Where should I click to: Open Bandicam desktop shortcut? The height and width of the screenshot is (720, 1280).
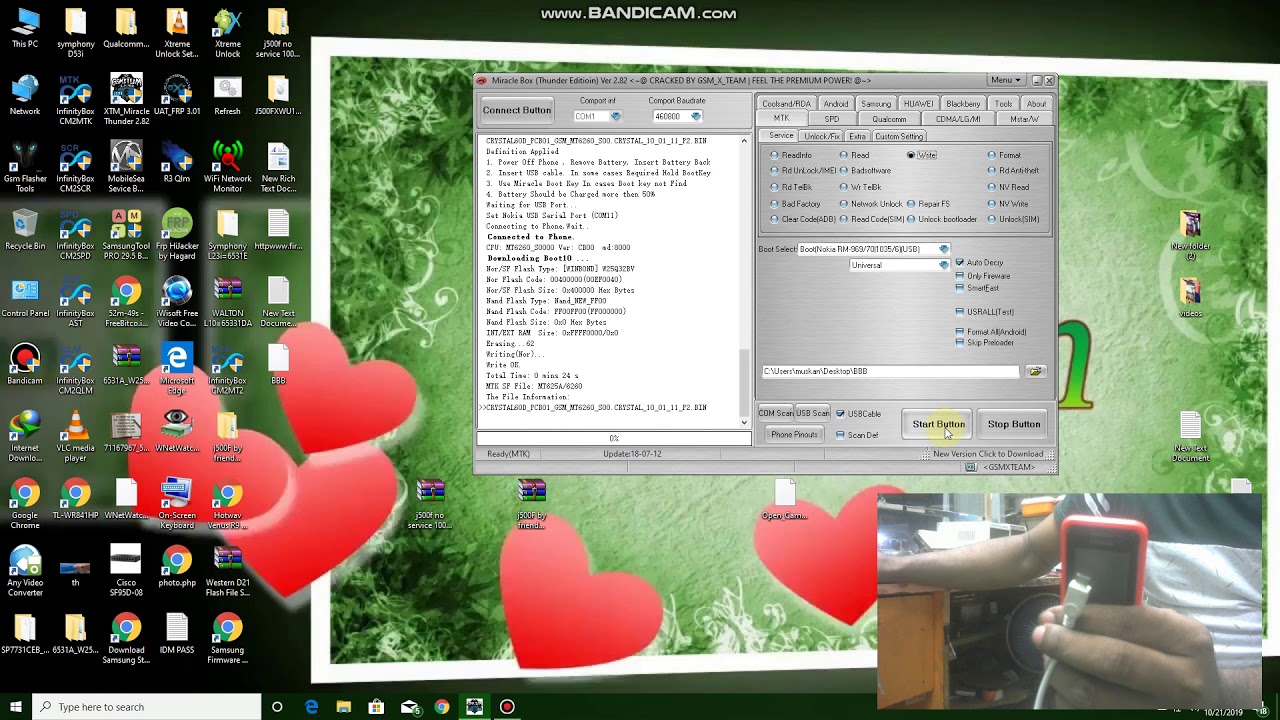[25, 365]
